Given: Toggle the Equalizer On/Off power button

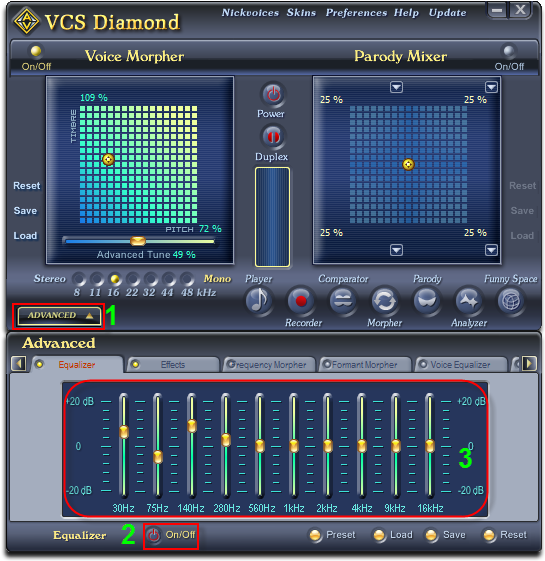Looking at the screenshot, I should click(154, 536).
